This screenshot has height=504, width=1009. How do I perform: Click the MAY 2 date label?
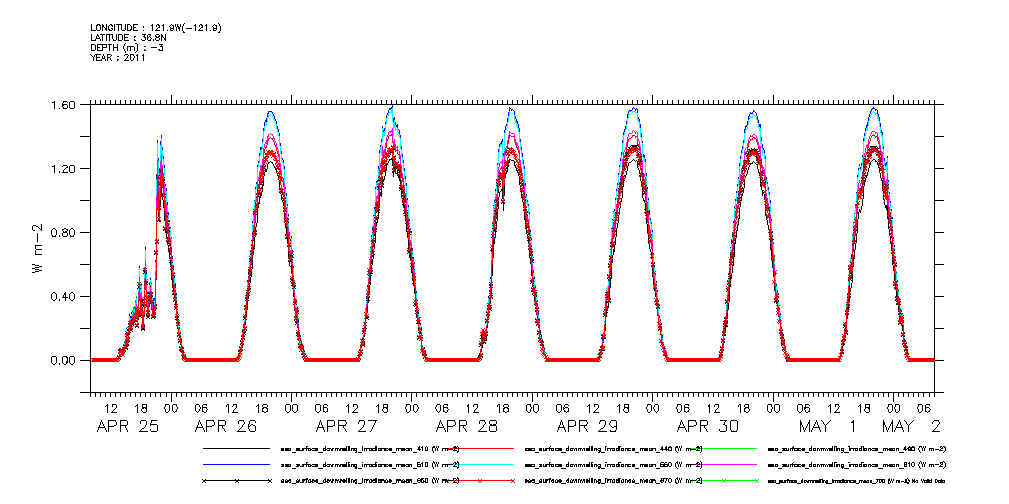coord(911,426)
